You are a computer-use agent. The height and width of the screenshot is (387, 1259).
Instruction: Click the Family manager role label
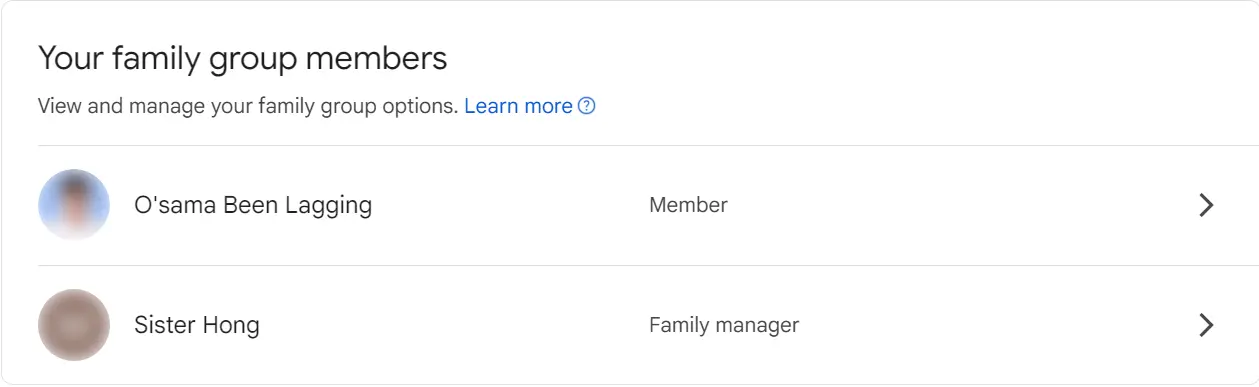[724, 325]
